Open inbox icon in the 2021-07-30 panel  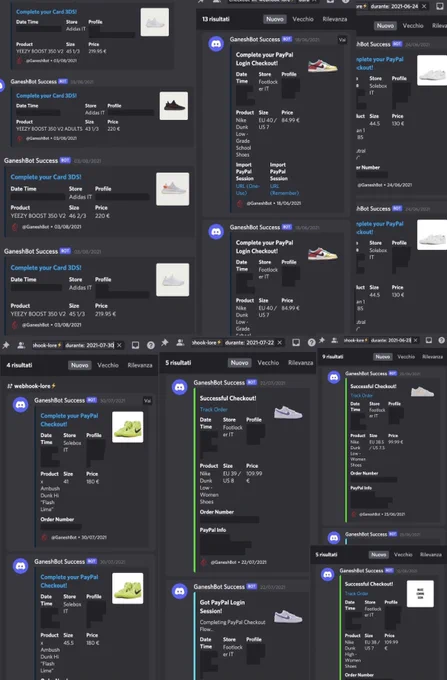tap(135, 345)
